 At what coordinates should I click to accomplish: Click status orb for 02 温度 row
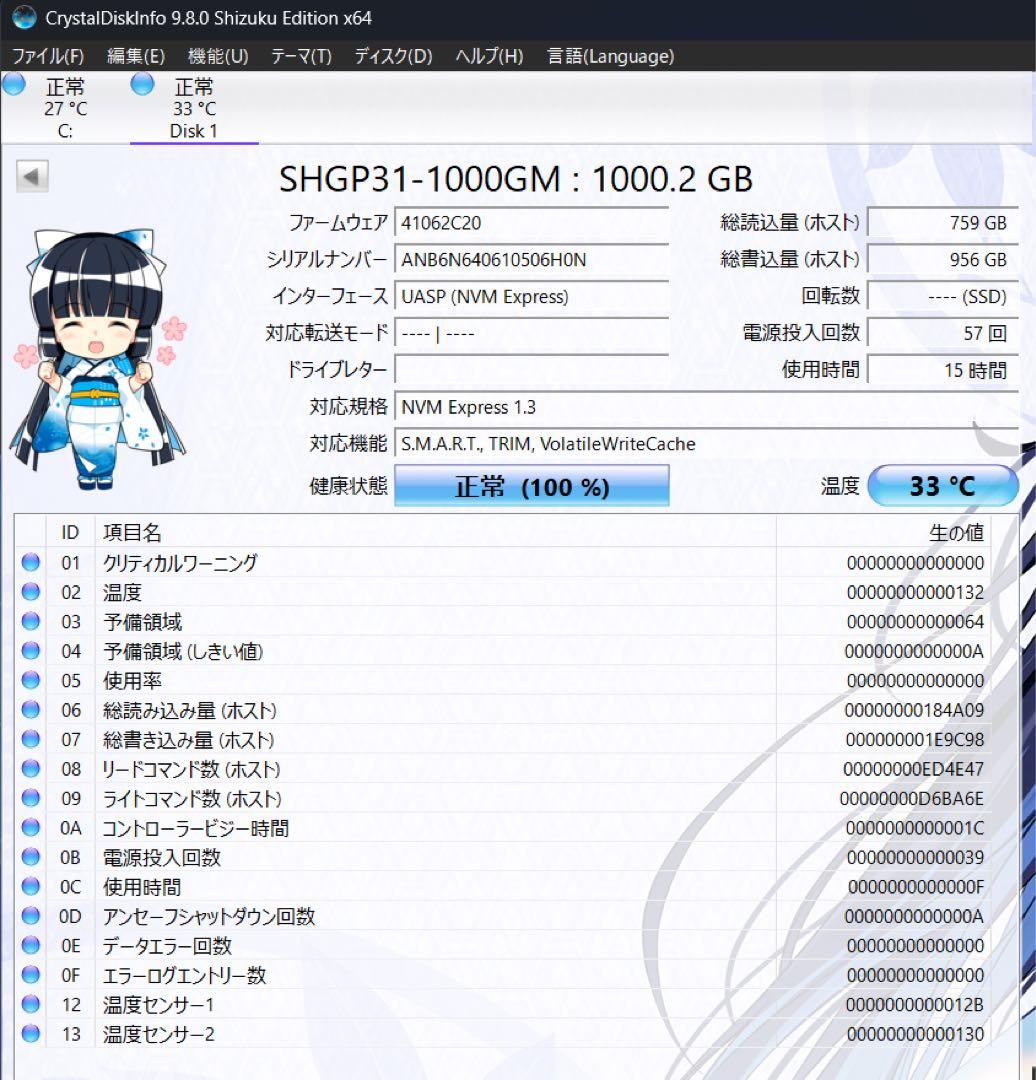click(x=30, y=592)
